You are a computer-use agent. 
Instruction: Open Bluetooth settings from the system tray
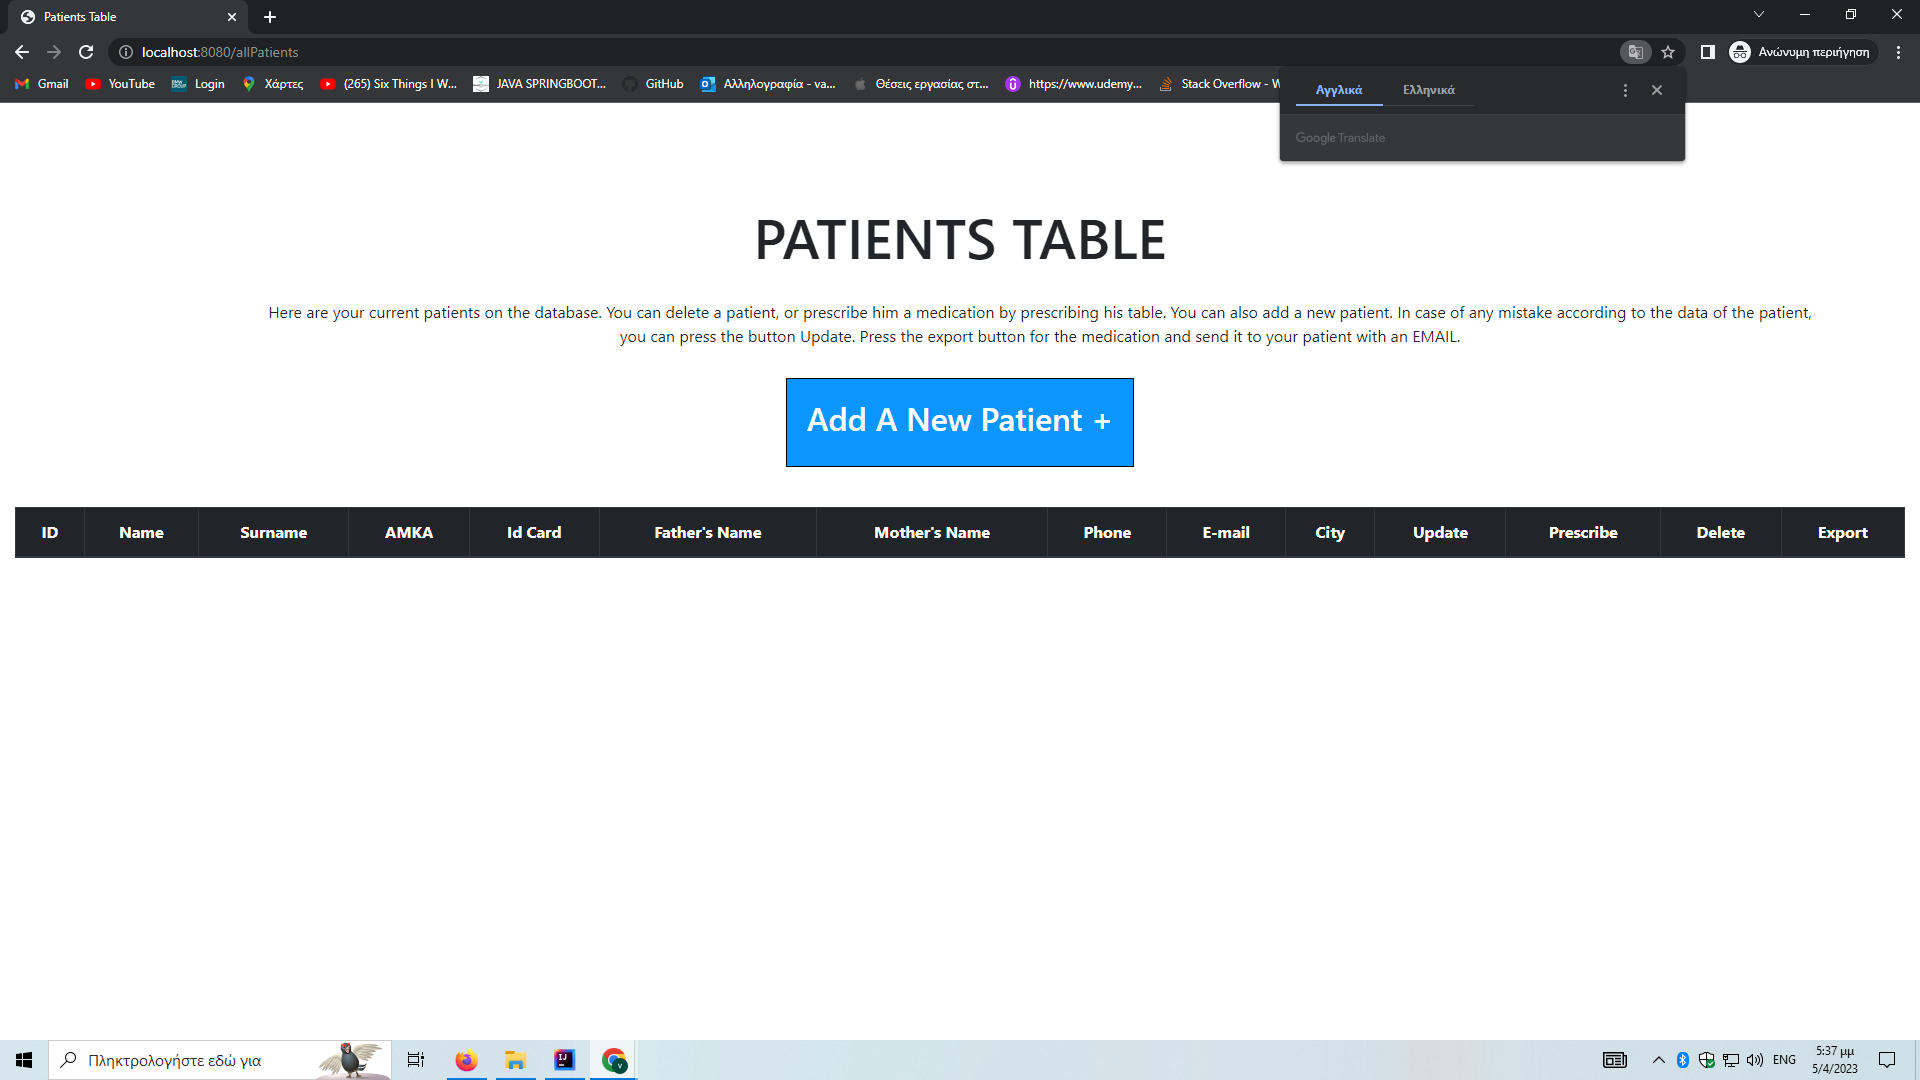pos(1682,1059)
